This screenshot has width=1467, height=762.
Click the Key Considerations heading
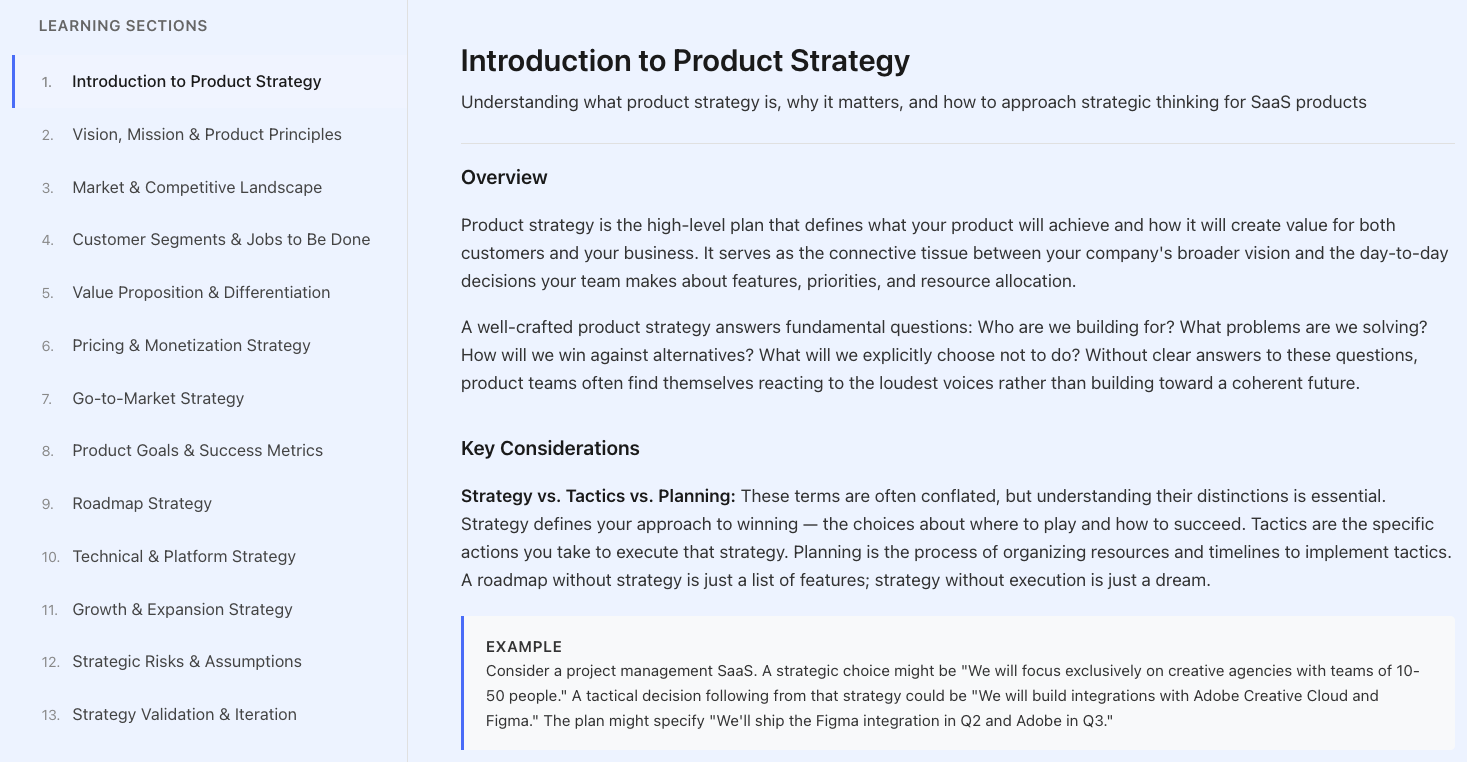tap(550, 449)
